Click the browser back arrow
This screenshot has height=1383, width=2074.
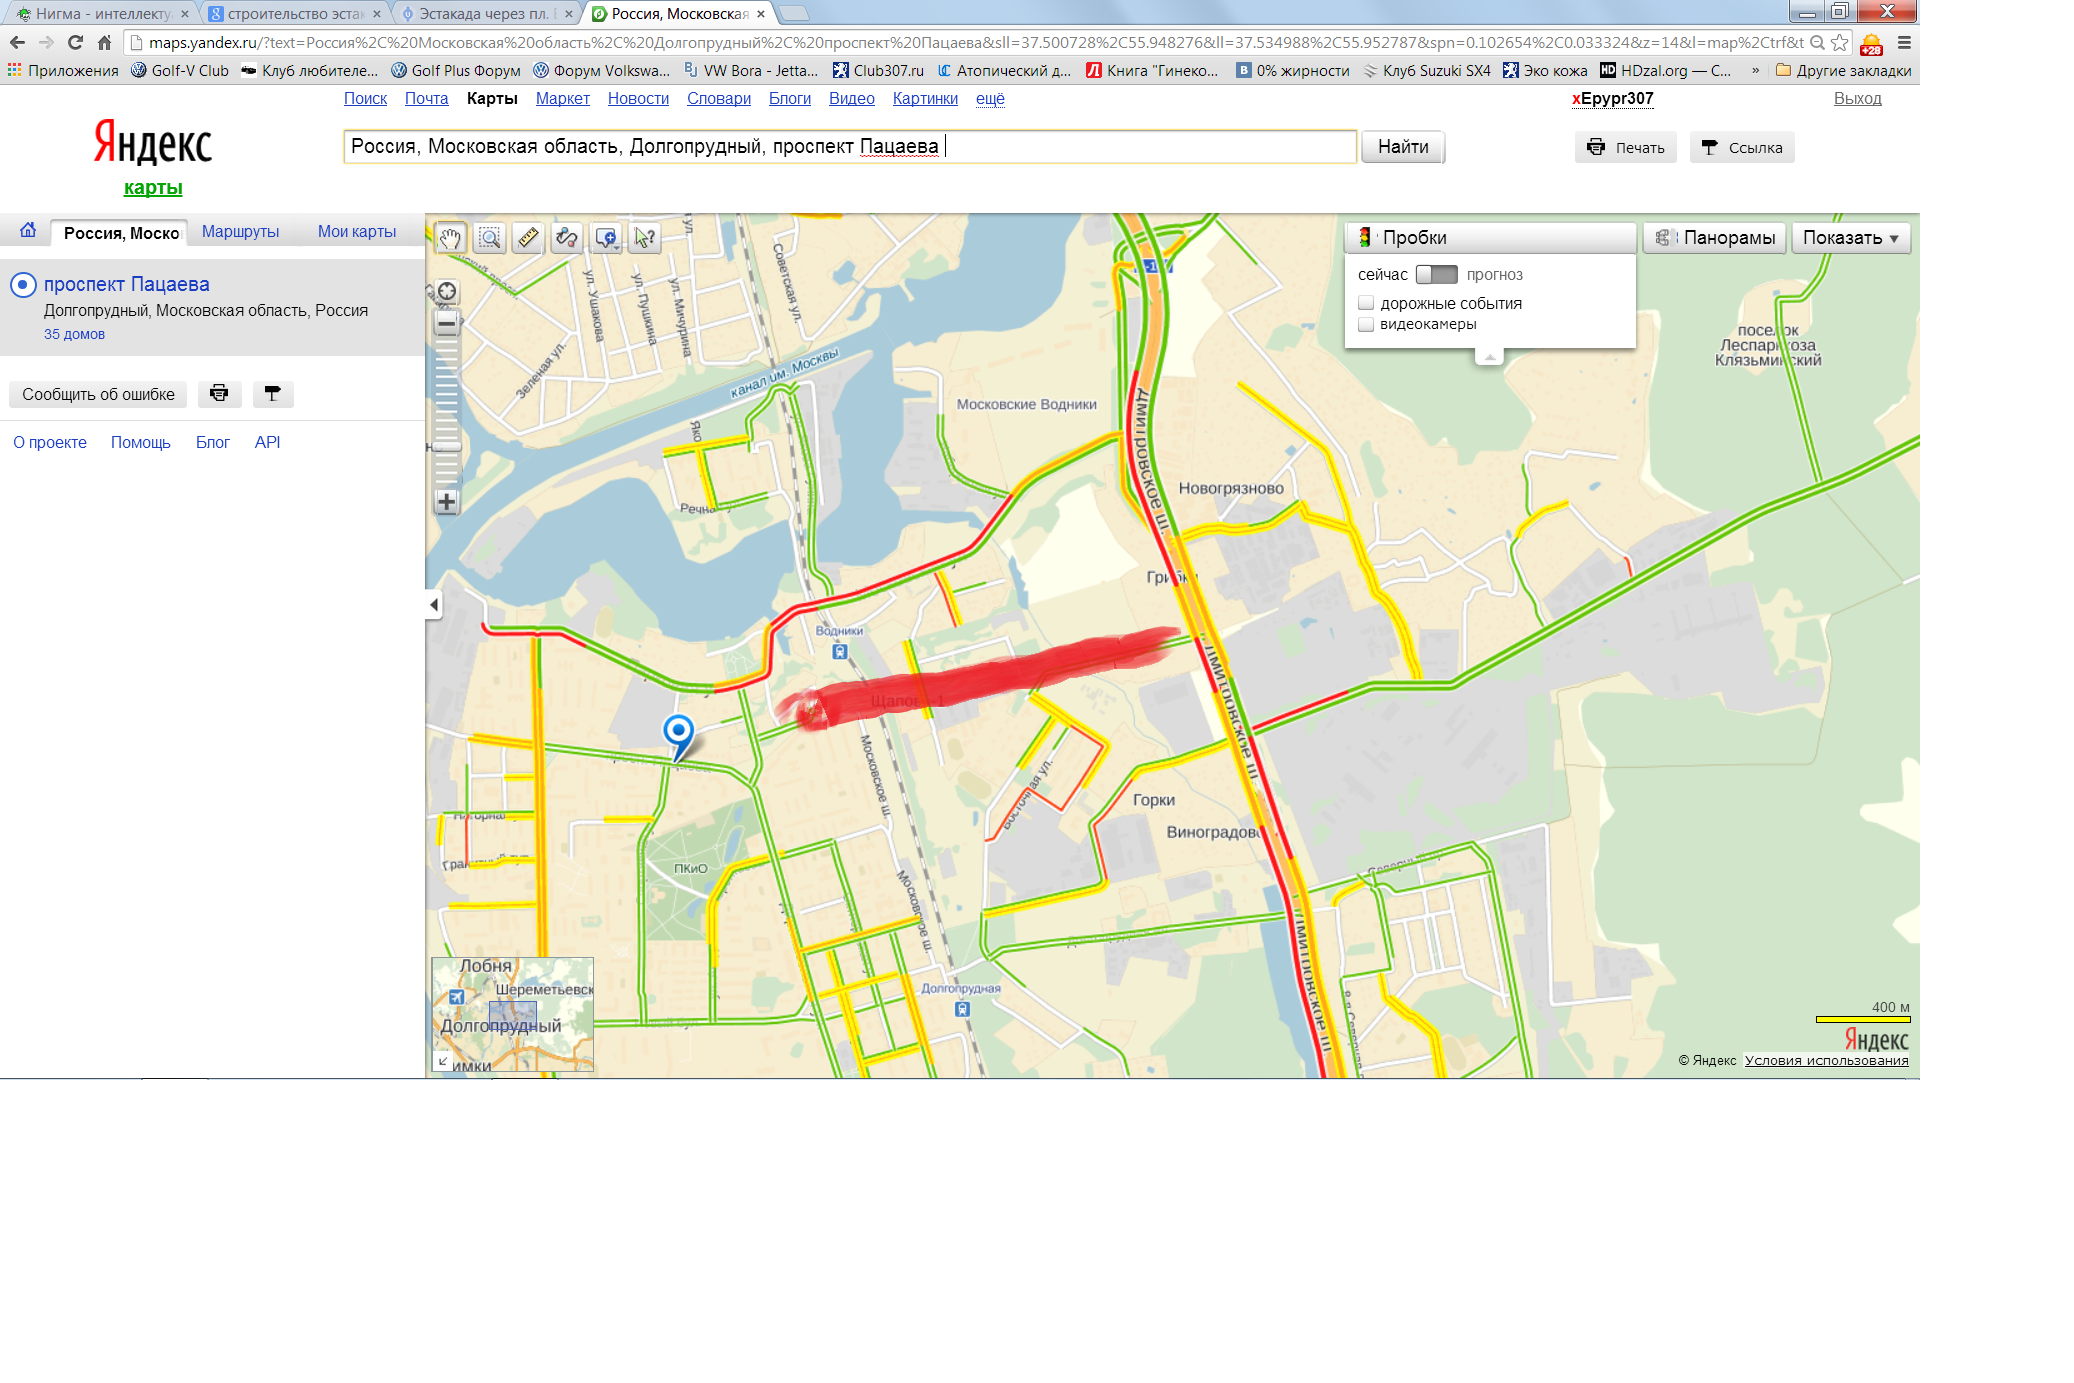17,43
